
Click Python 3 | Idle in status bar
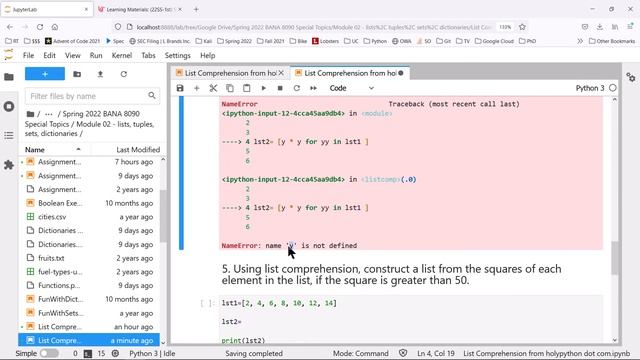point(152,353)
